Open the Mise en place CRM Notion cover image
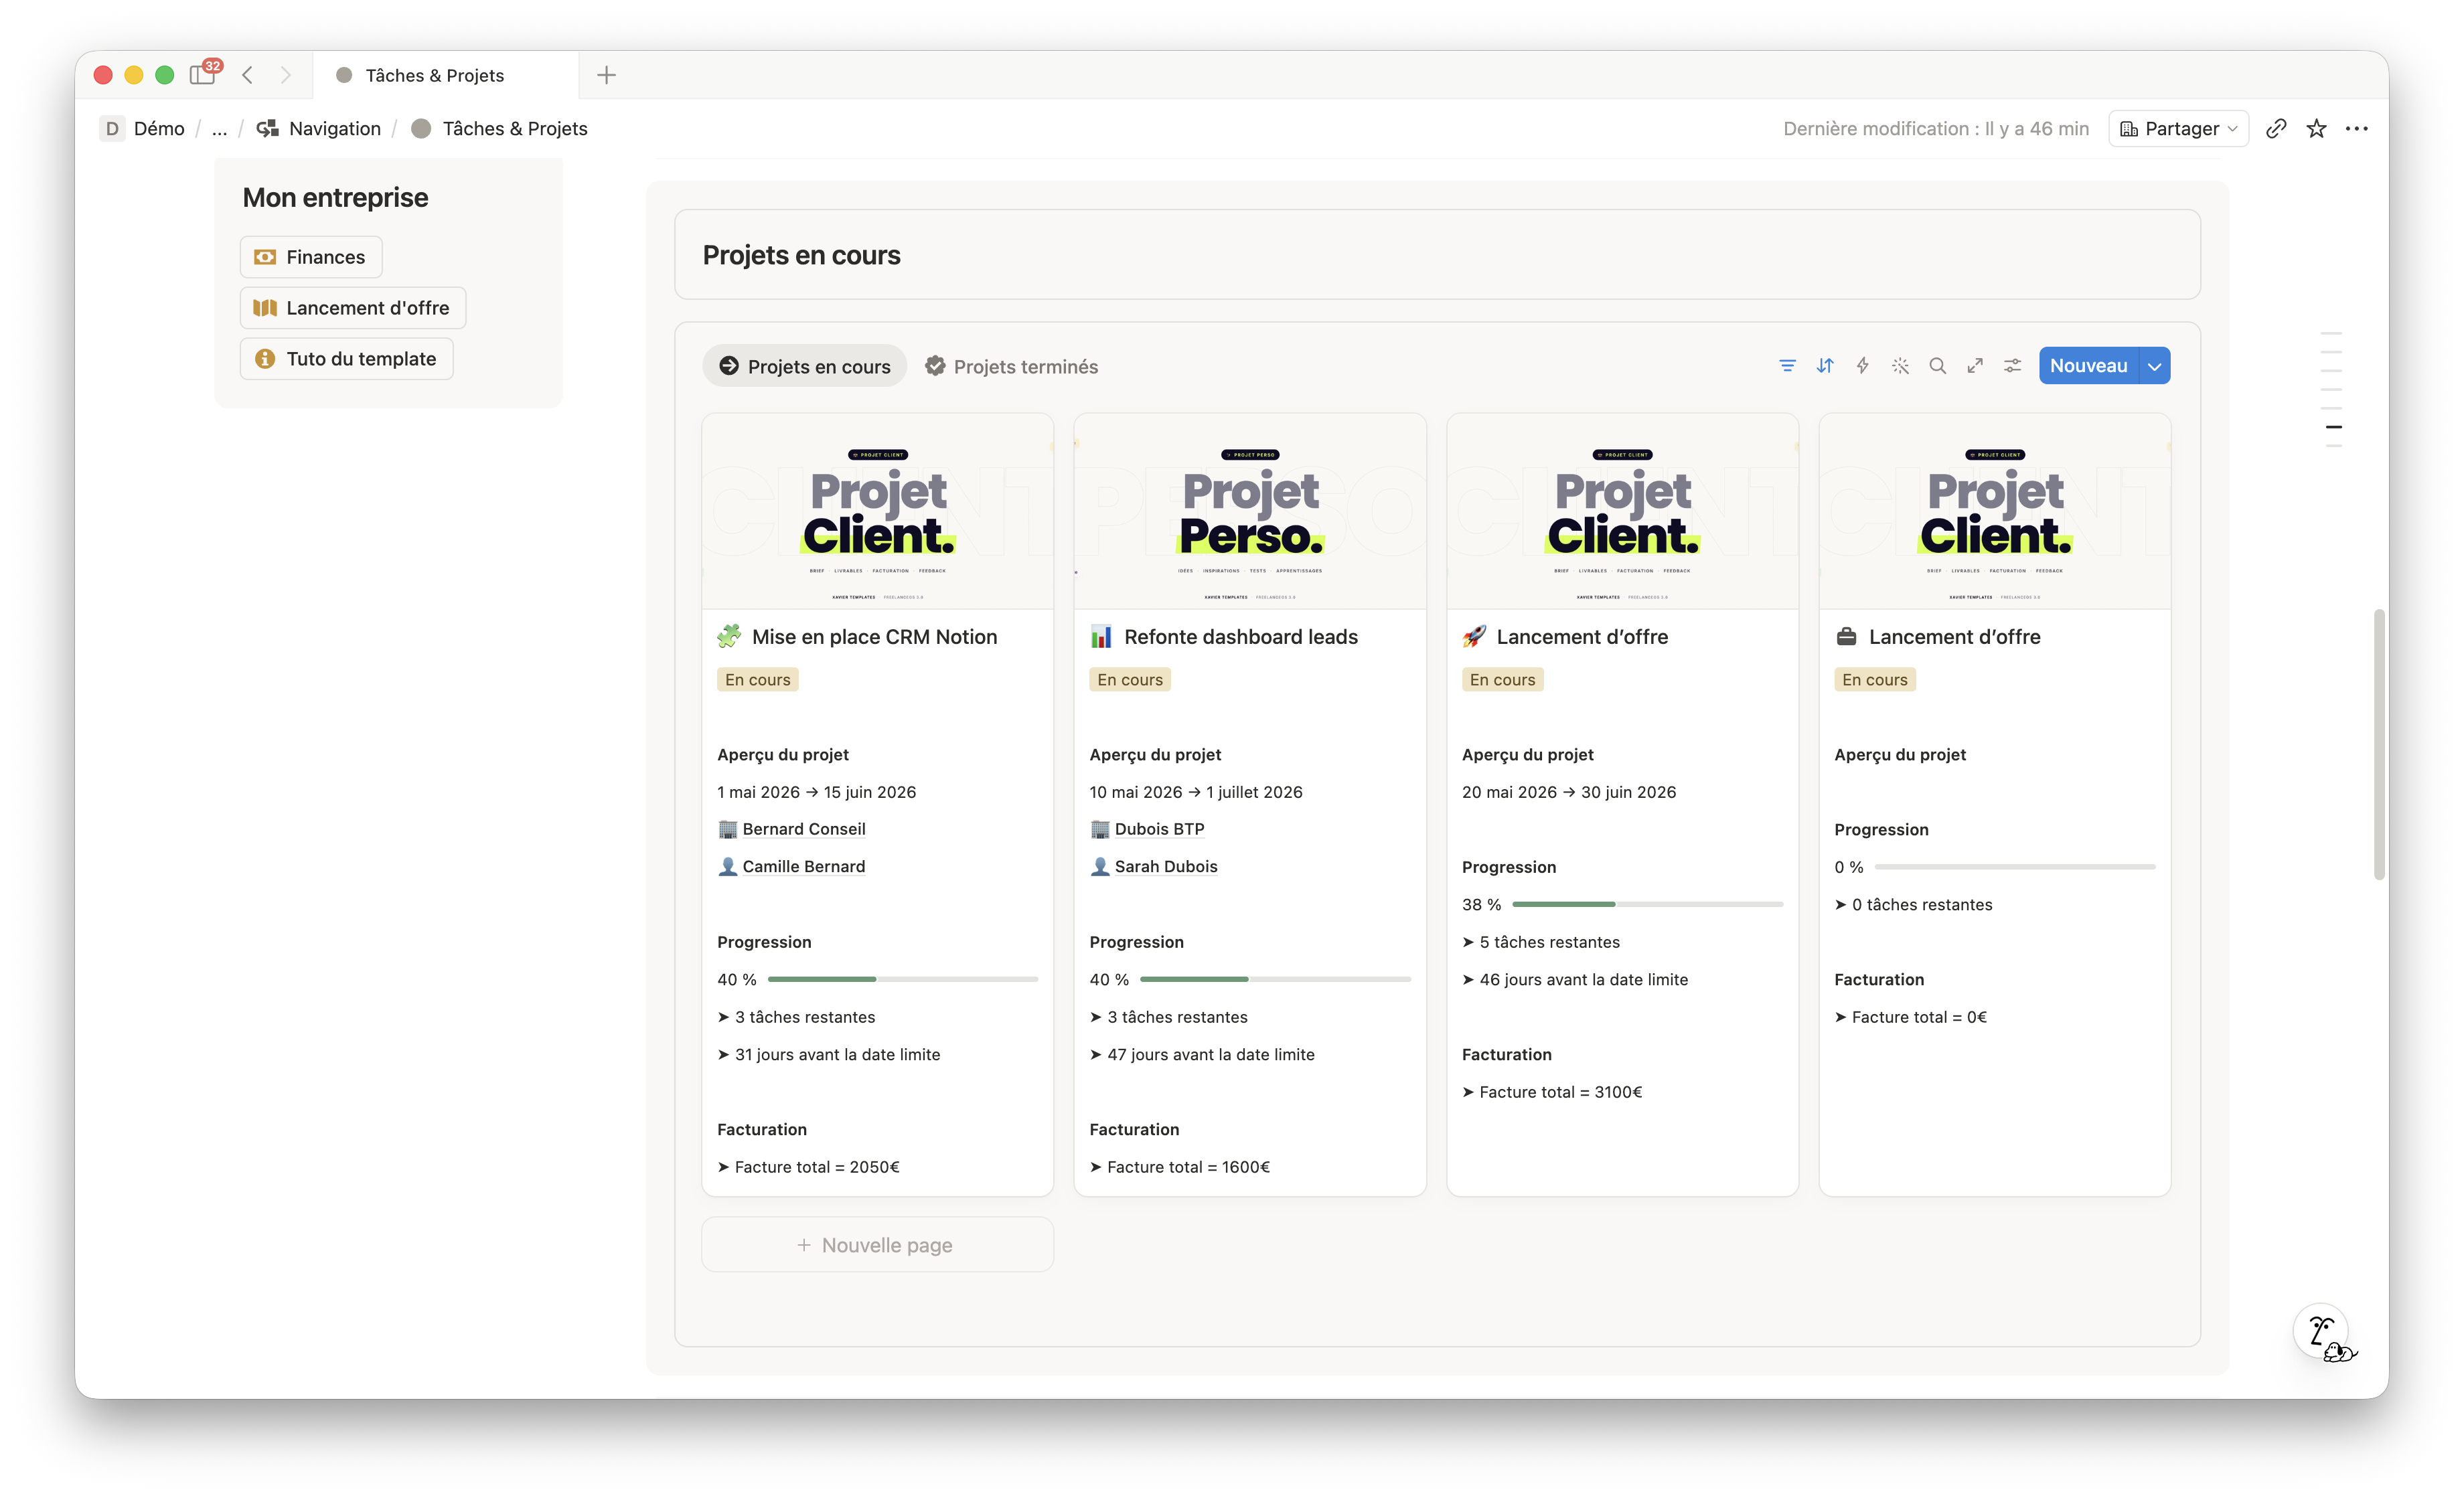This screenshot has width=2464, height=1498. [877, 512]
